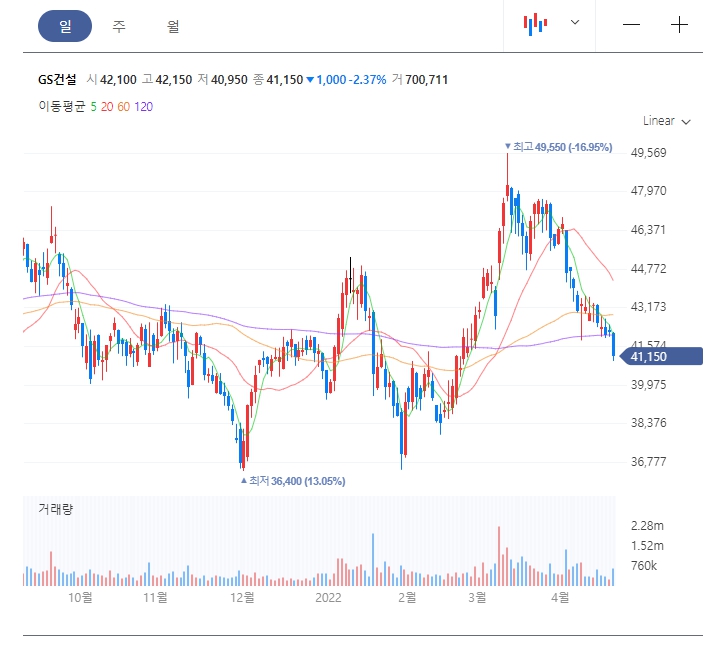
Task: Click the current price tag 41,150
Action: coord(661,356)
